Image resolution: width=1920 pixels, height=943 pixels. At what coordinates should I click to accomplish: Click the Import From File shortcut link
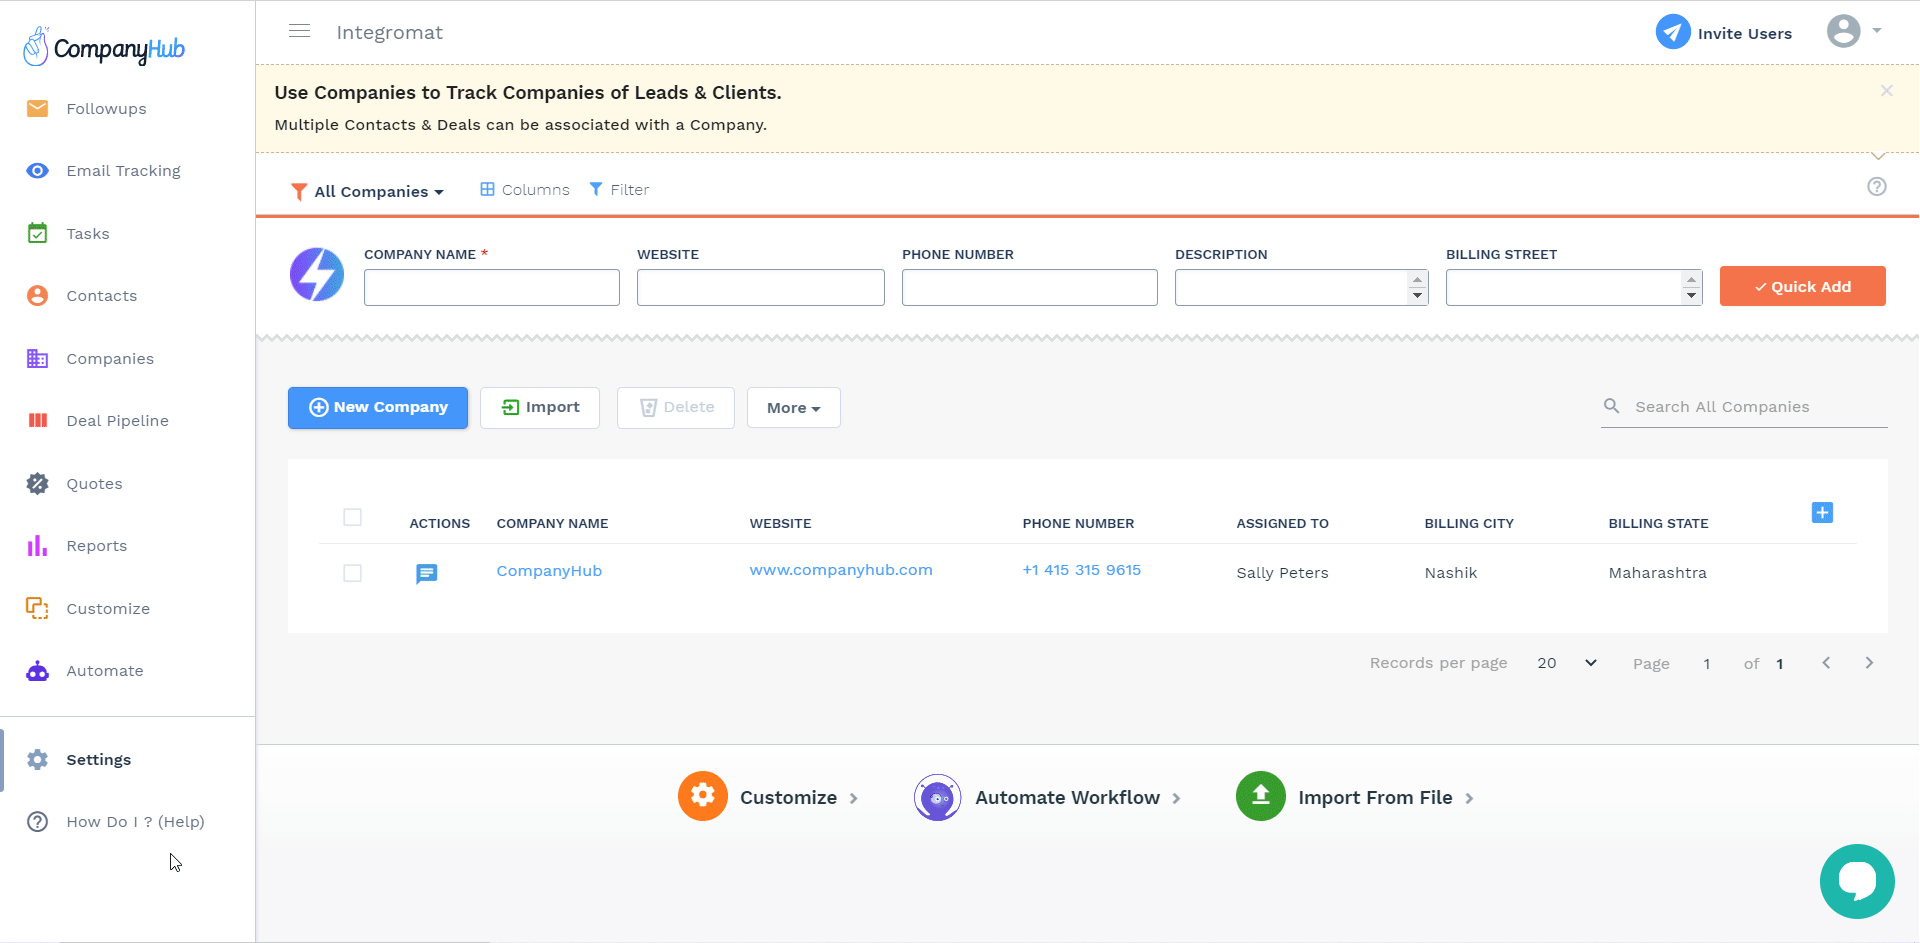[1375, 798]
